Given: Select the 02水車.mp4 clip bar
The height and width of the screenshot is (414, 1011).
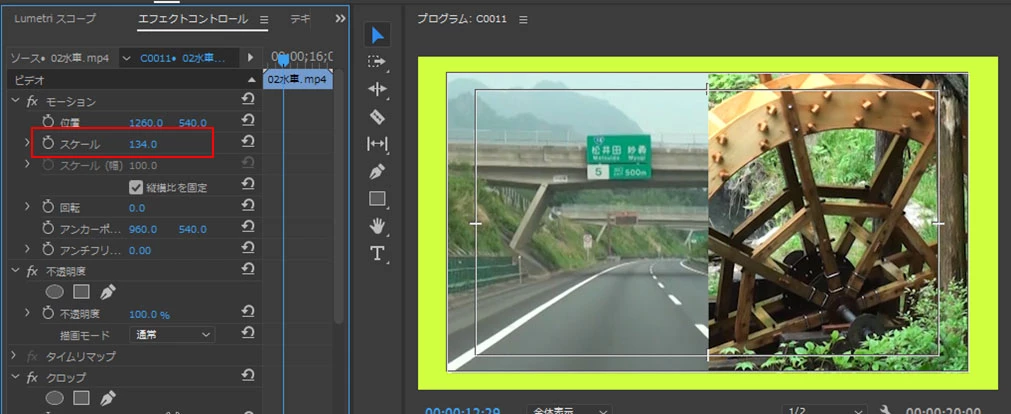Looking at the screenshot, I should [298, 79].
